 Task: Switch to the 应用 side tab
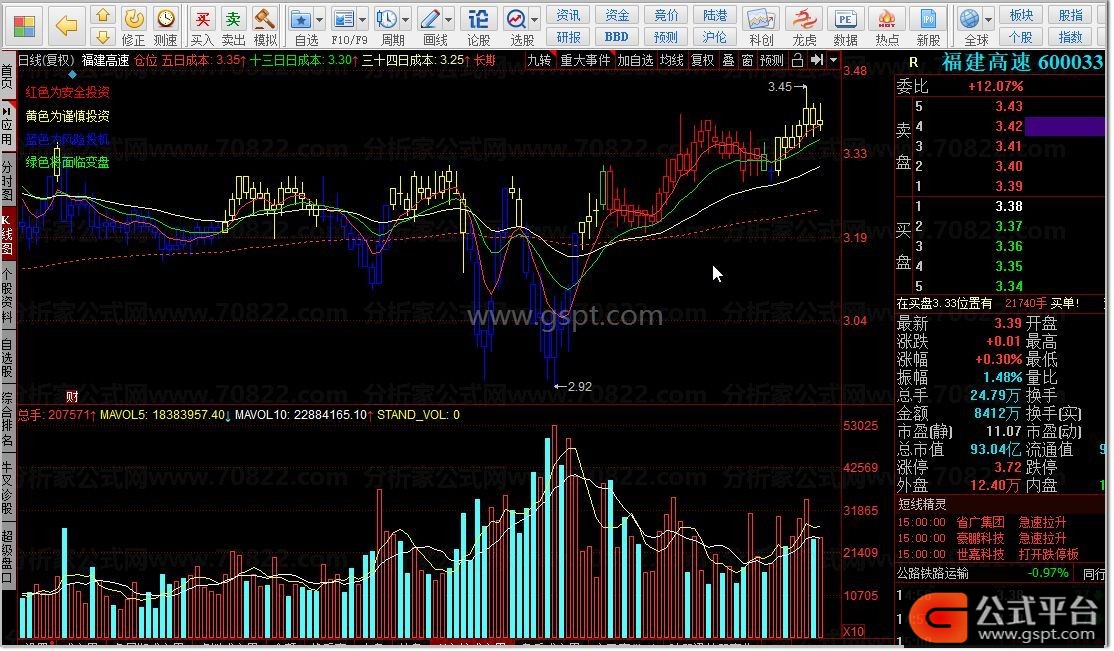click(7, 128)
